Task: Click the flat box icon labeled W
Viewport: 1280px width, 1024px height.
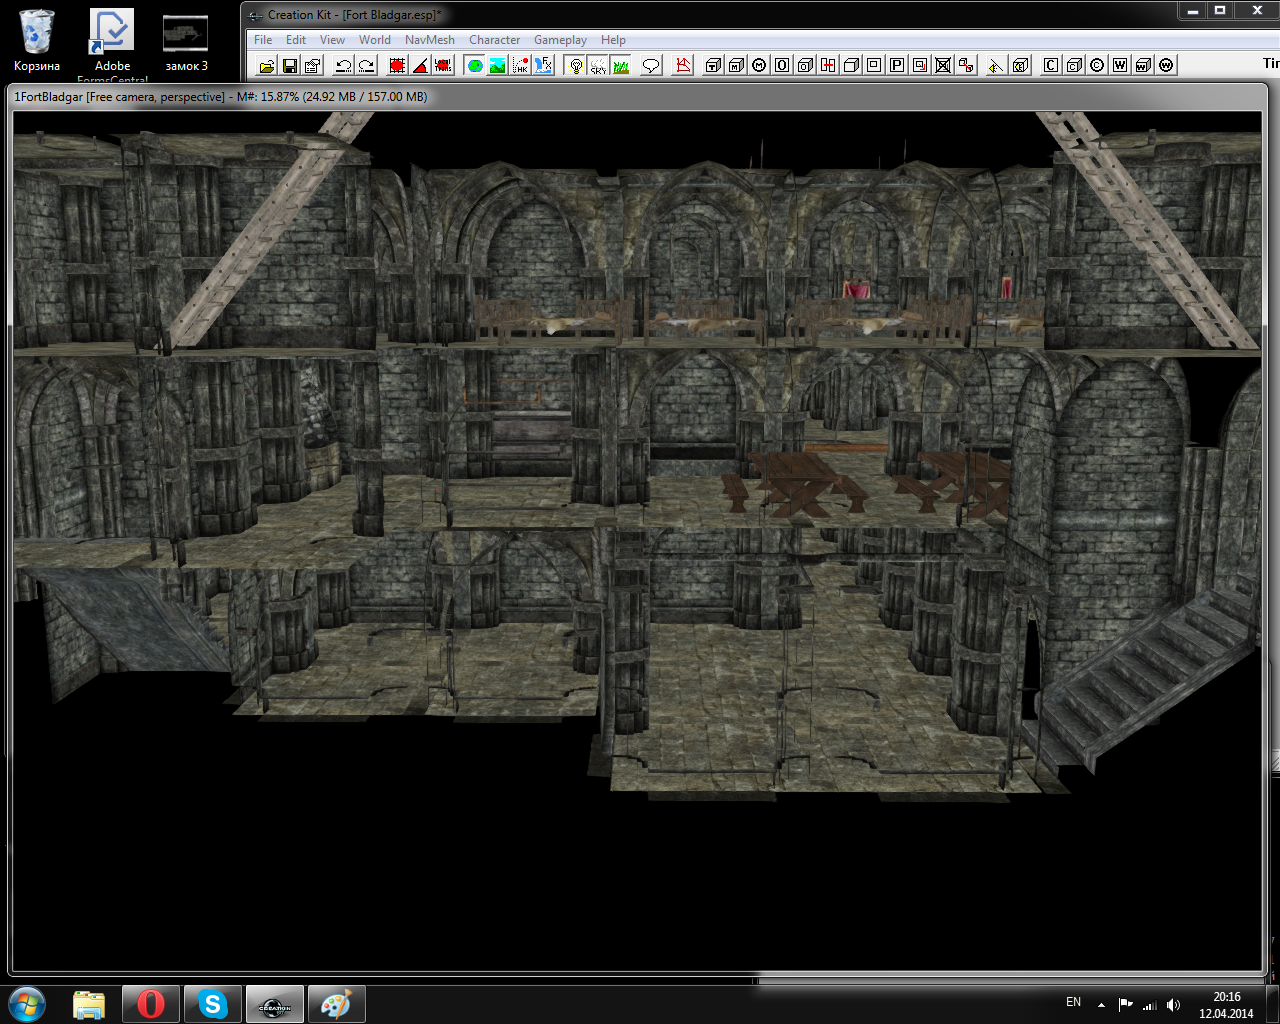Action: click(1120, 65)
